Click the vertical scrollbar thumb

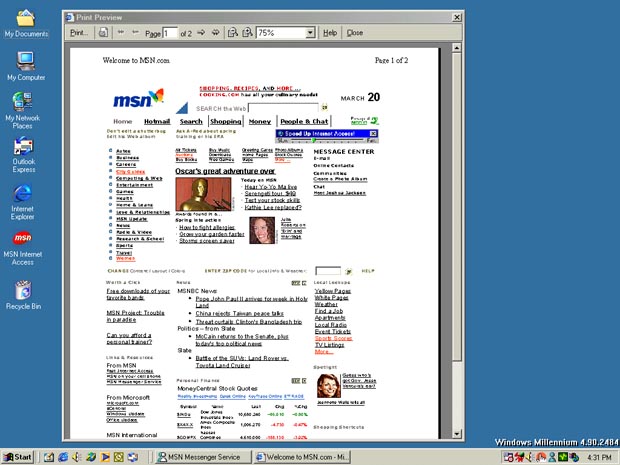[x=457, y=206]
